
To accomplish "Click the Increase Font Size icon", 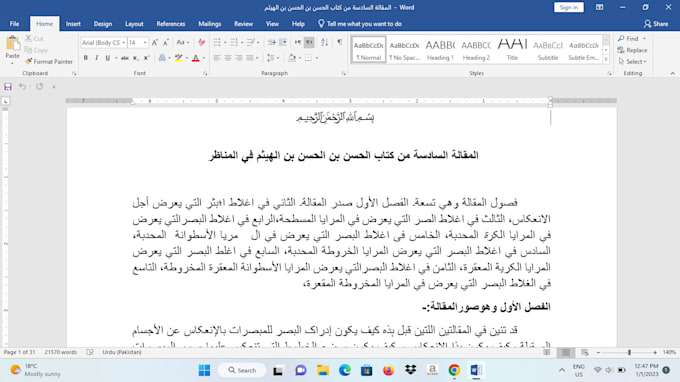I will coord(155,42).
